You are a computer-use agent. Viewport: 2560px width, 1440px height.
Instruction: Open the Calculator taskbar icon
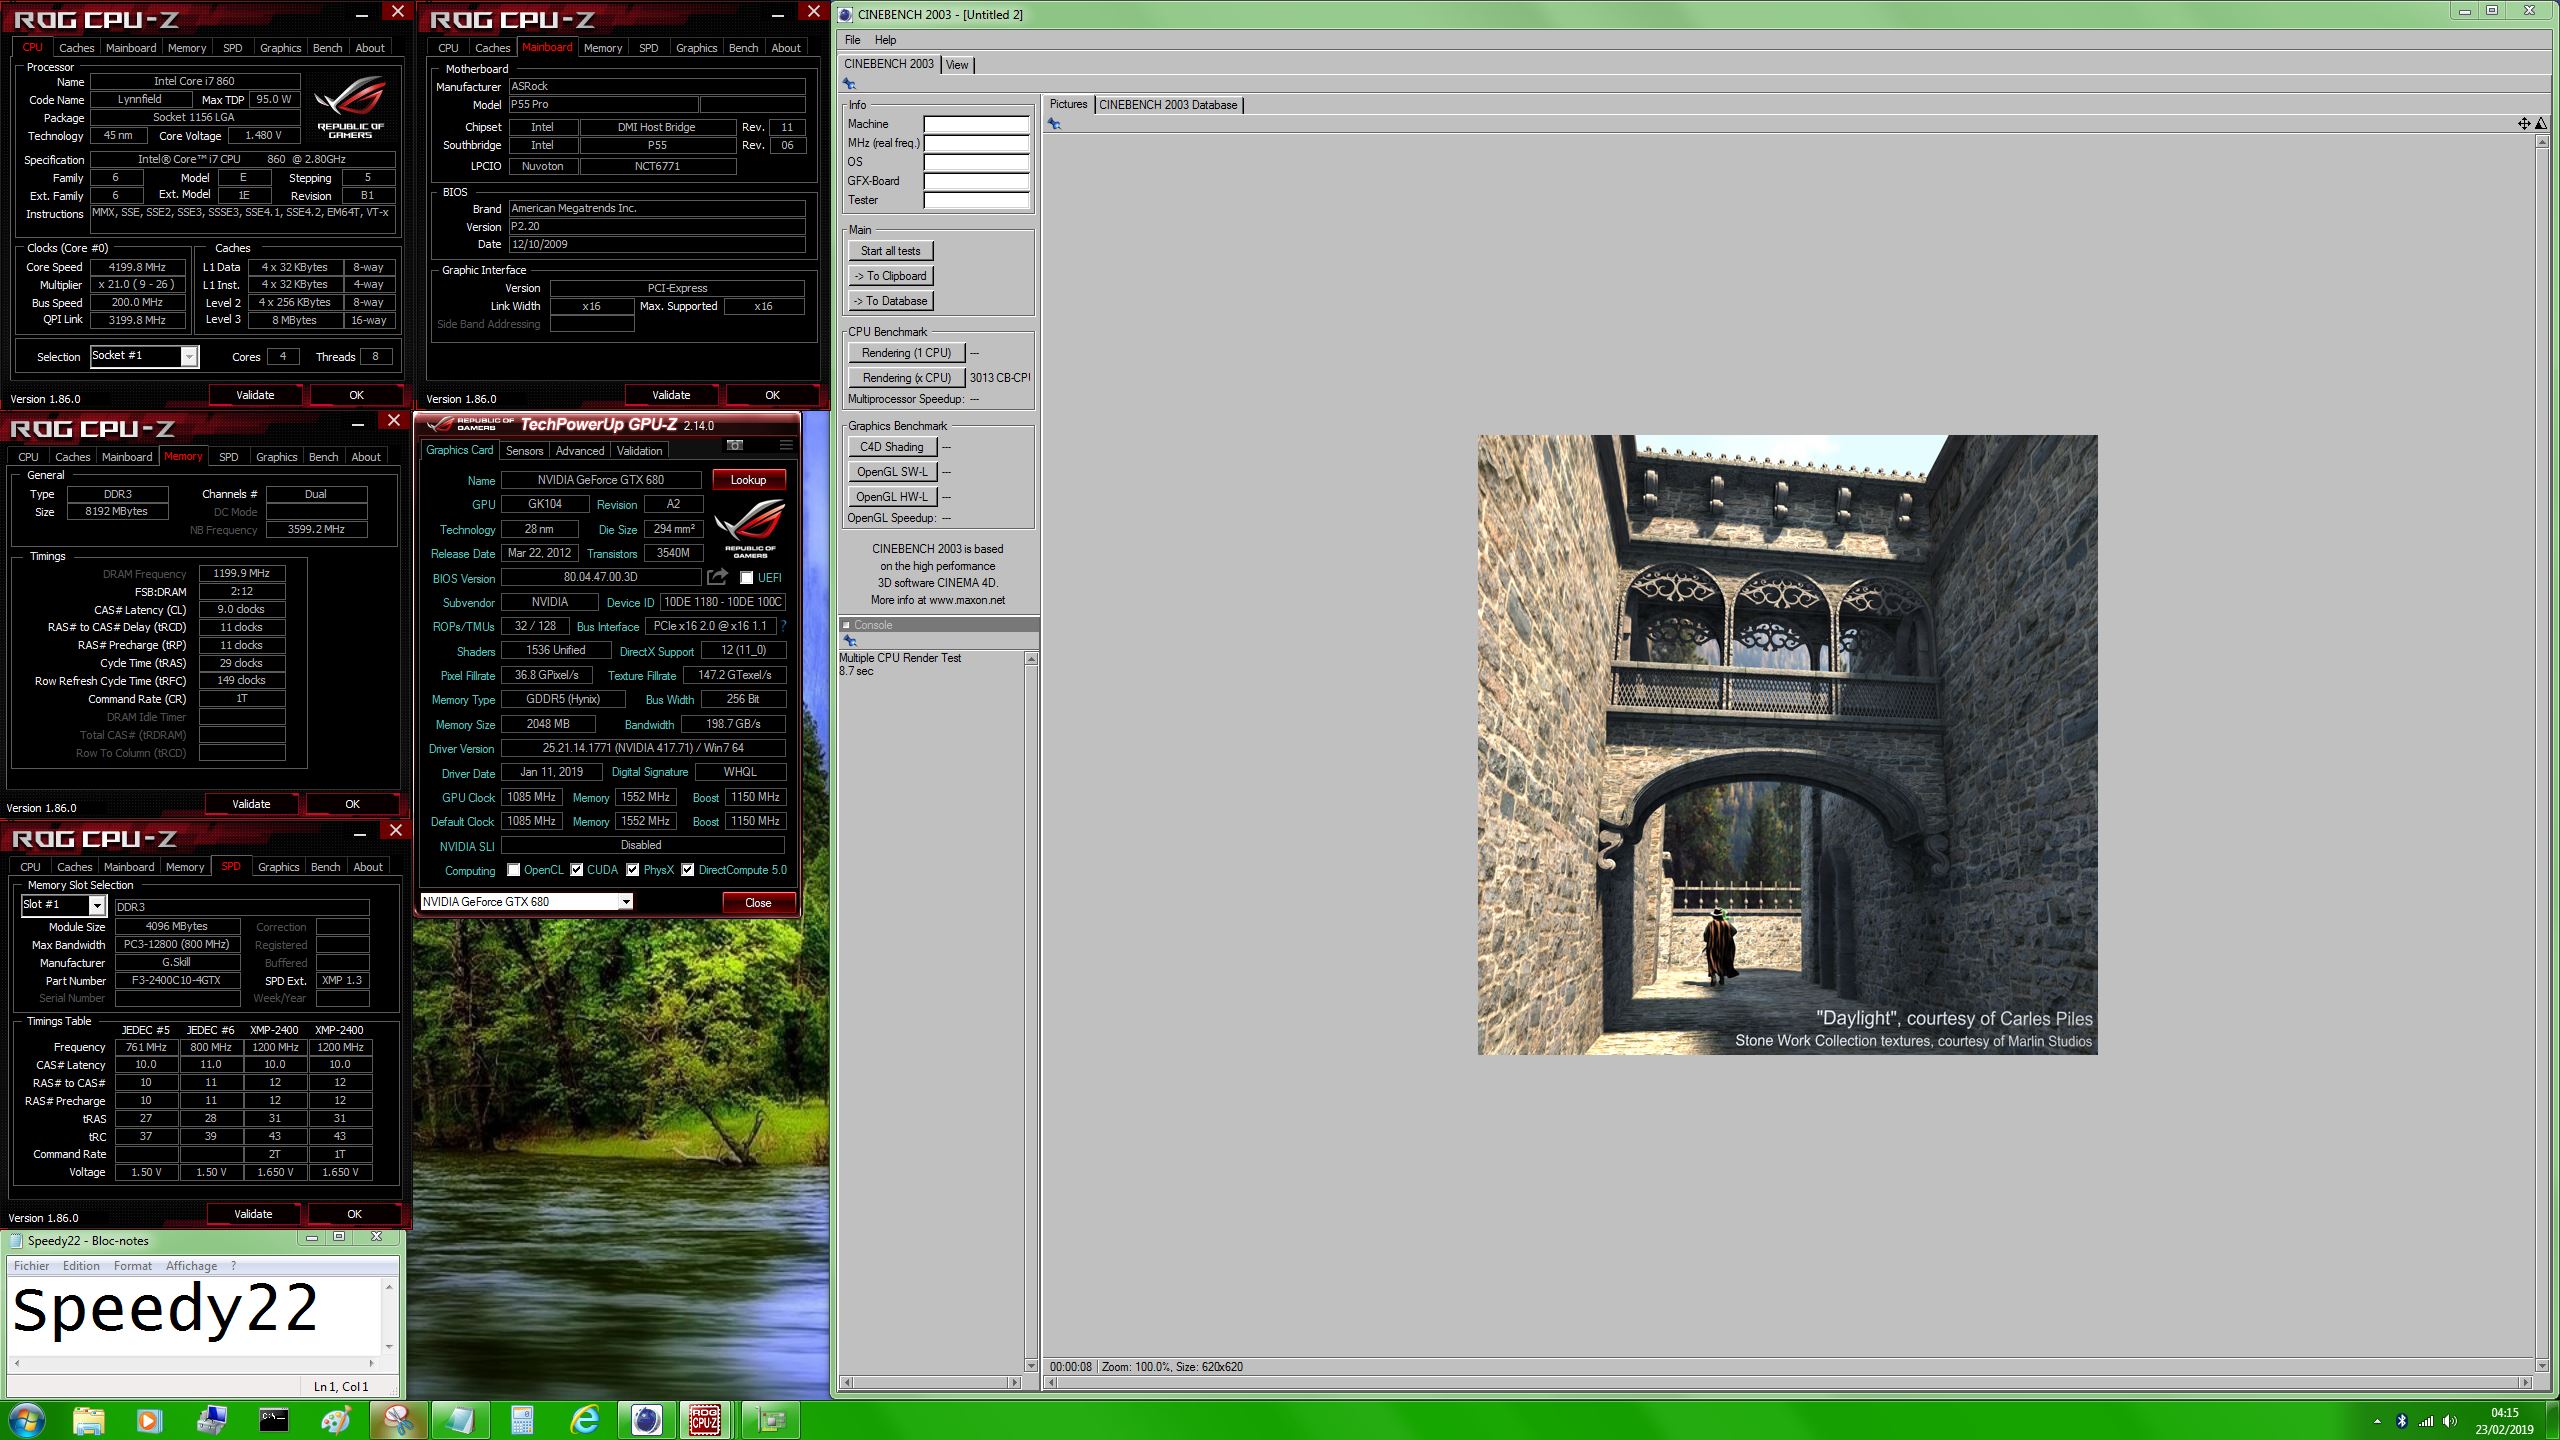click(x=522, y=1420)
